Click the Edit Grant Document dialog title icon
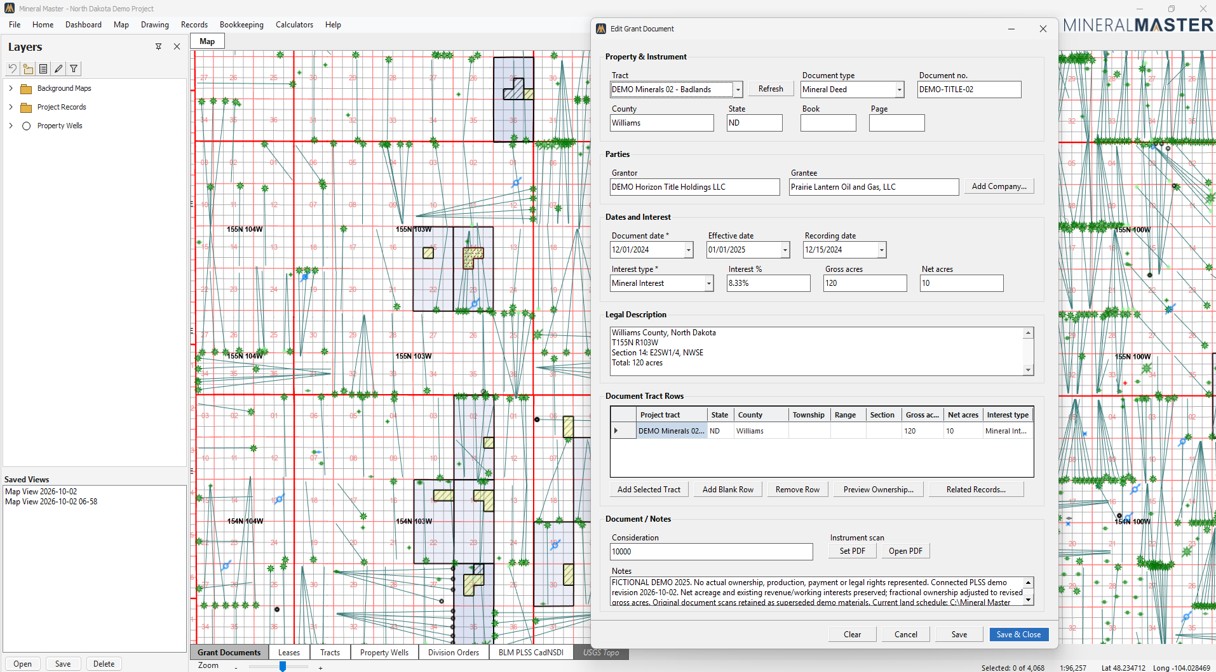The image size is (1216, 672). point(601,29)
